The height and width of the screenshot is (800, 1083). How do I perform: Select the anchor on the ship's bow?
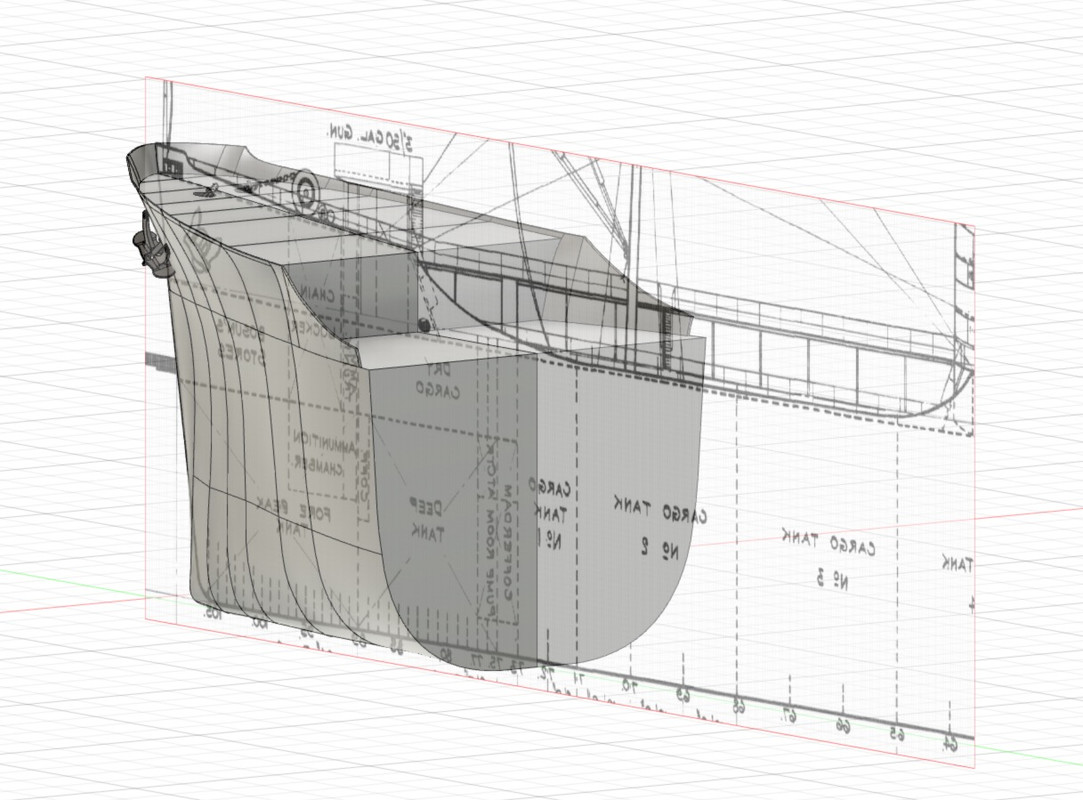[x=151, y=244]
